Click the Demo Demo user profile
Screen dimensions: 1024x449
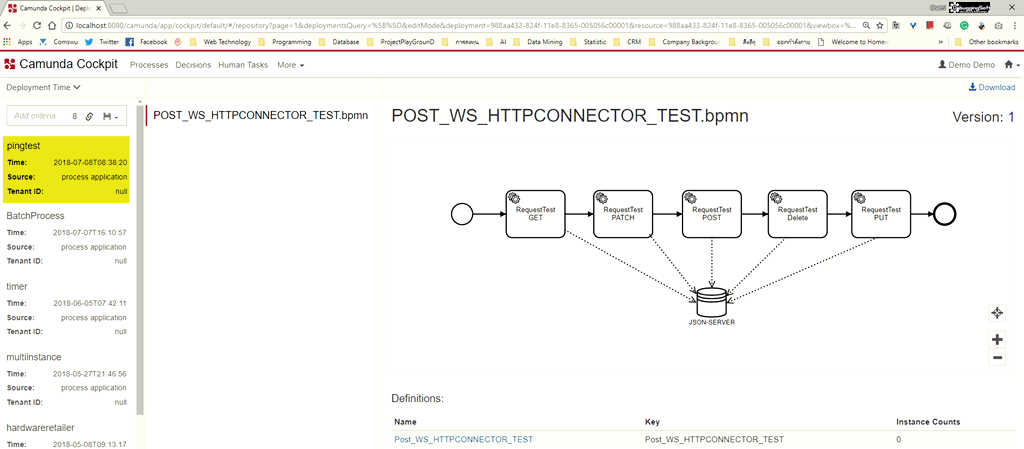967,65
